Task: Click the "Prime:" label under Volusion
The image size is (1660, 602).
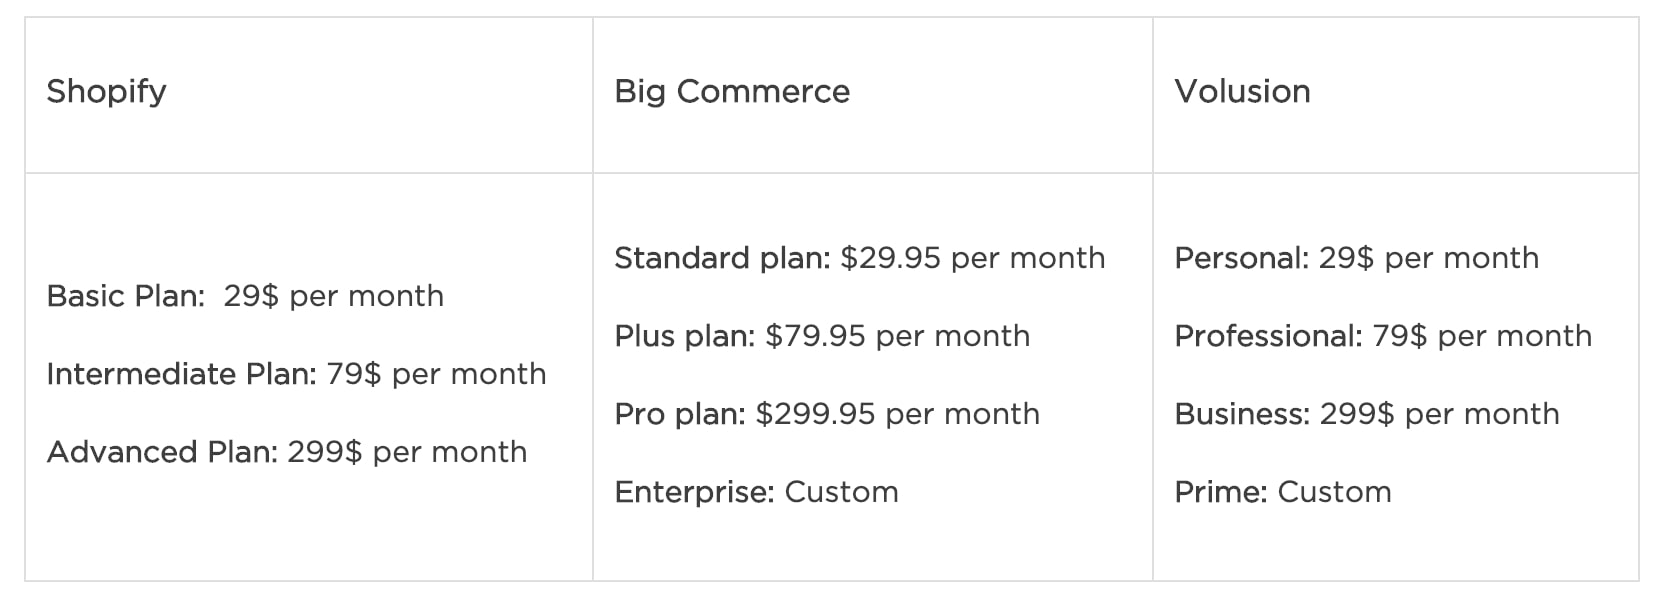Action: (1220, 493)
